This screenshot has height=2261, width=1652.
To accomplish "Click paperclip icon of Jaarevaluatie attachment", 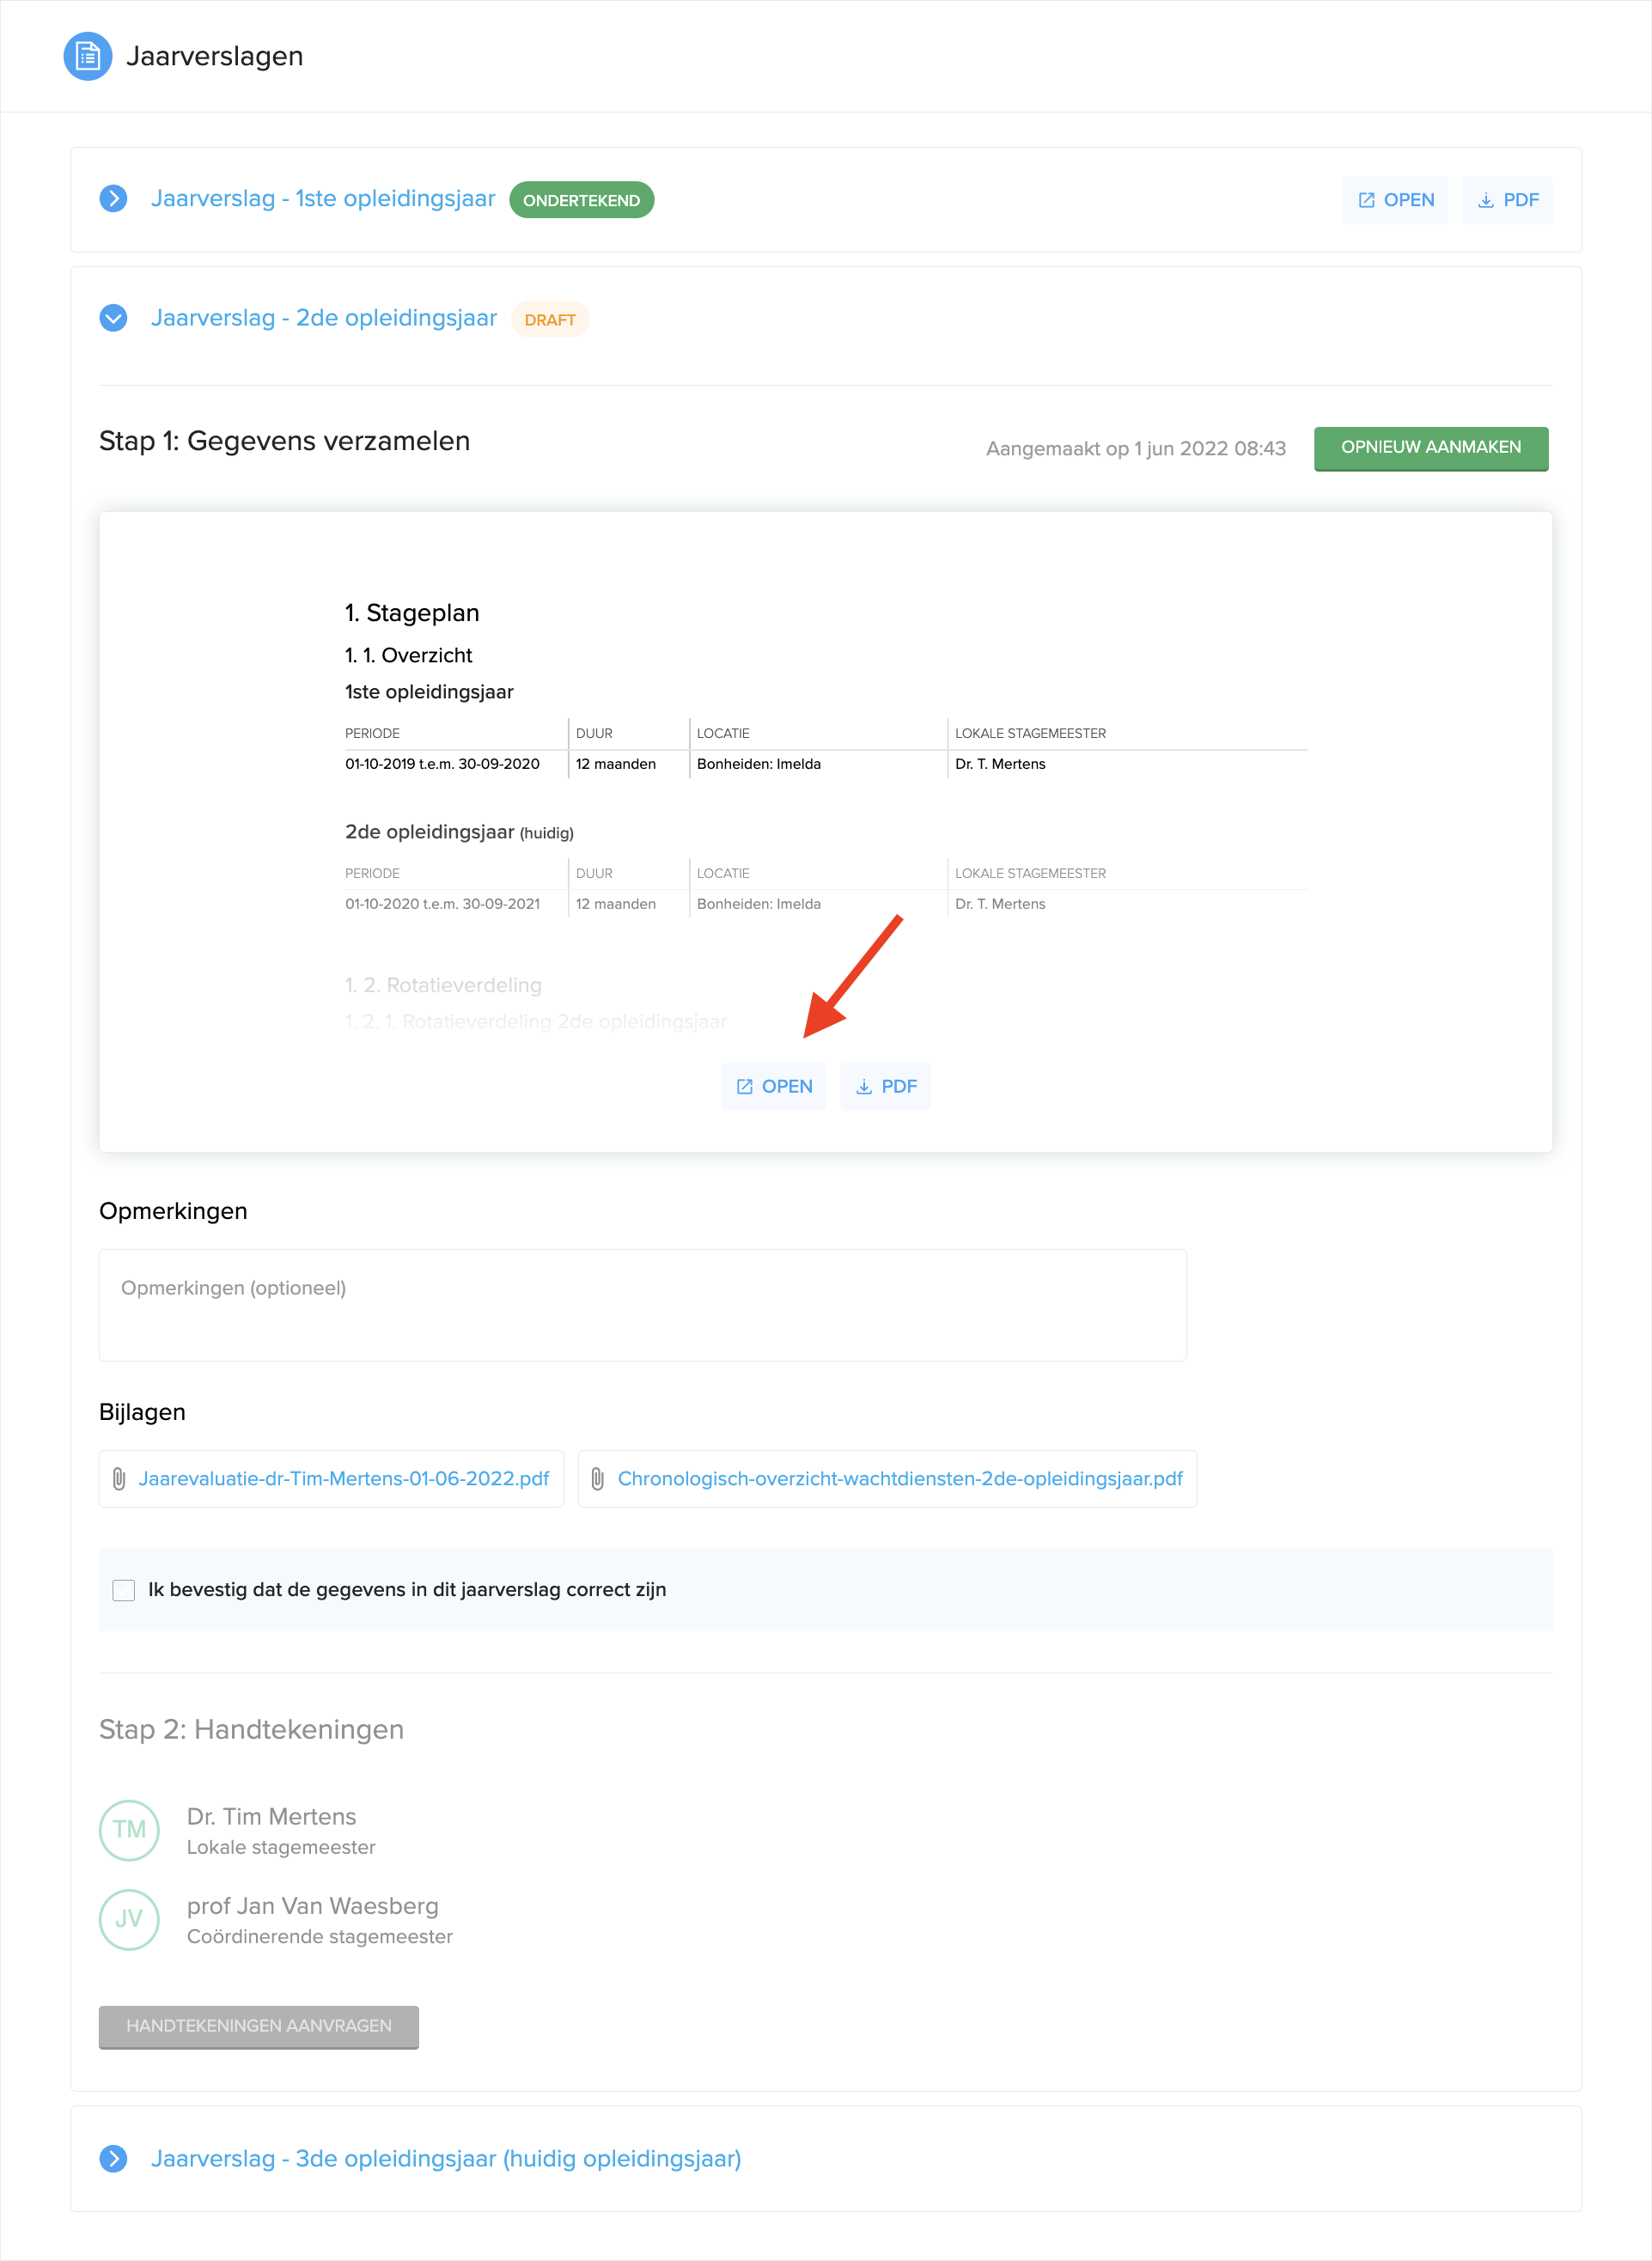I will pyautogui.click(x=119, y=1479).
